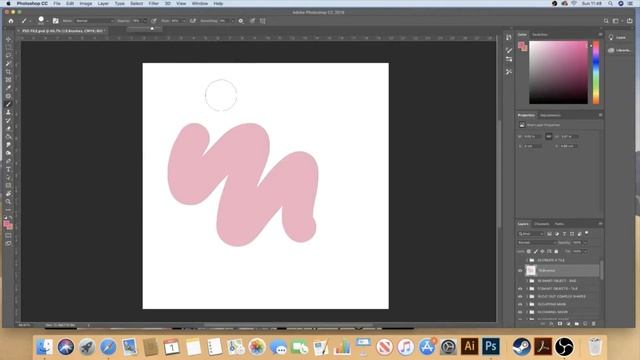Select the Eyedropper tool
The width and height of the screenshot is (640, 360).
(8, 88)
